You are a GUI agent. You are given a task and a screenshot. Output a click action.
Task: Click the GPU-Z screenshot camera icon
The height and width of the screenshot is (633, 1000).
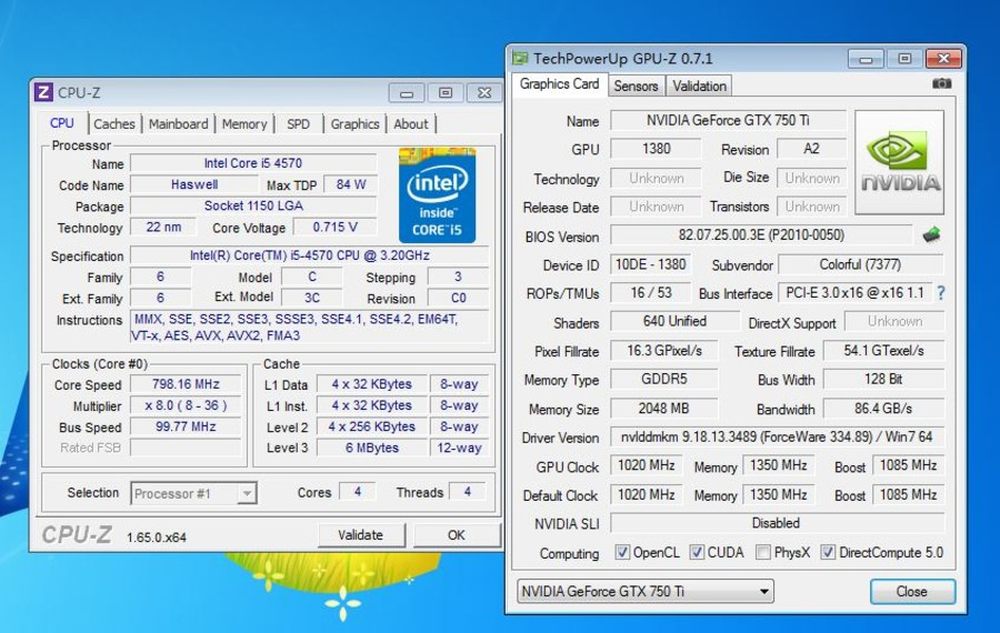point(941,84)
